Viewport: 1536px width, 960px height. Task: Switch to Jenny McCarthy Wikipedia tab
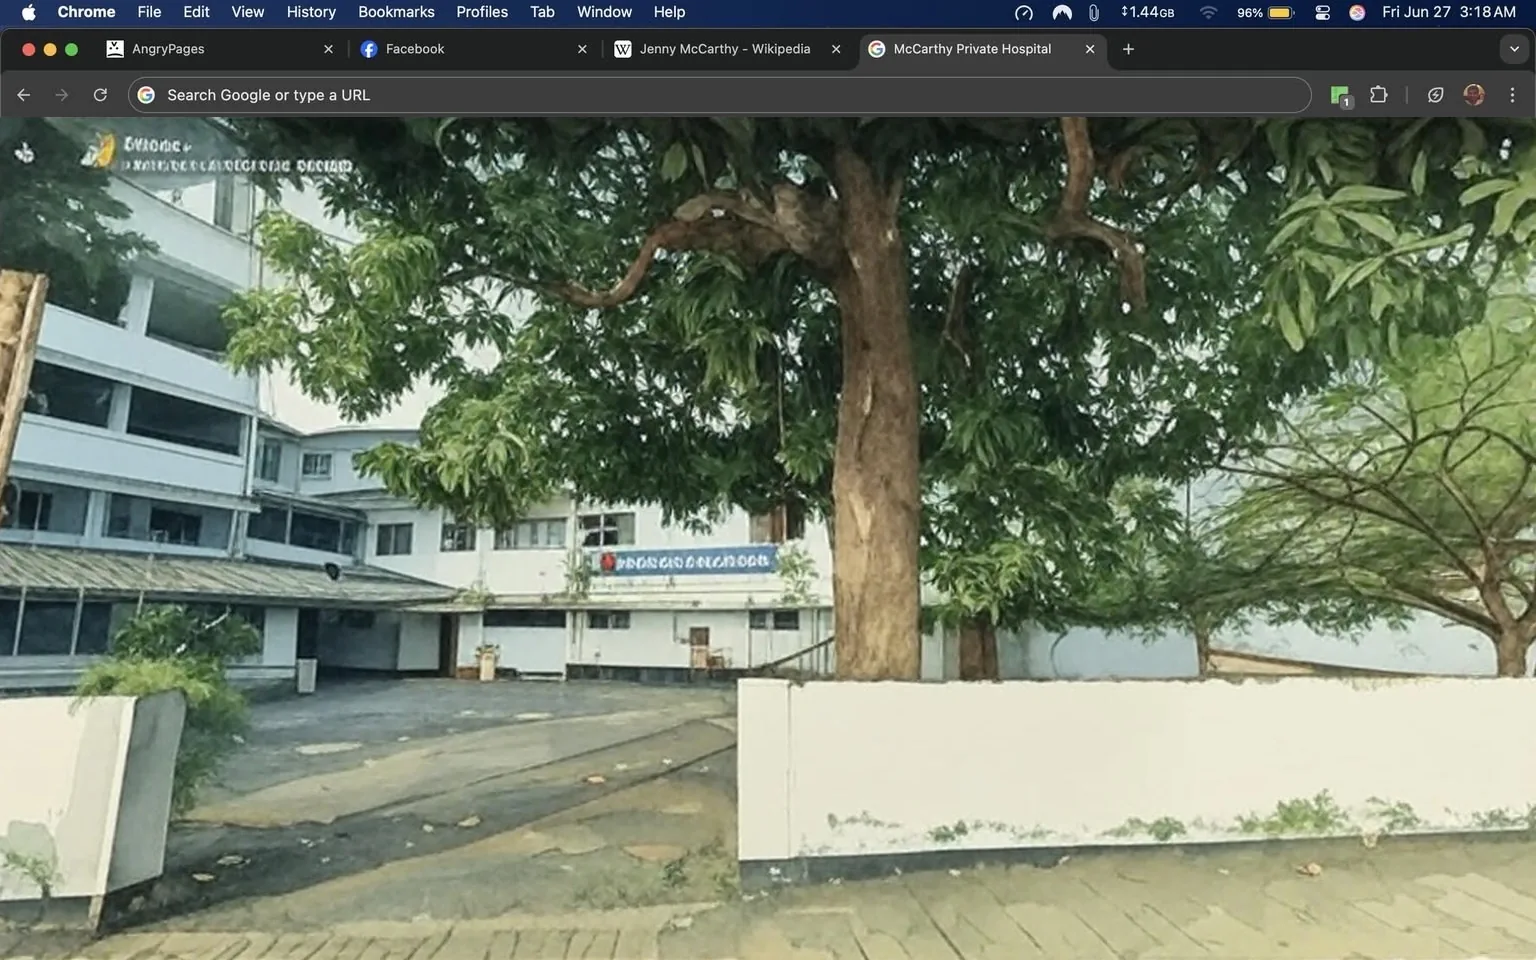click(724, 49)
